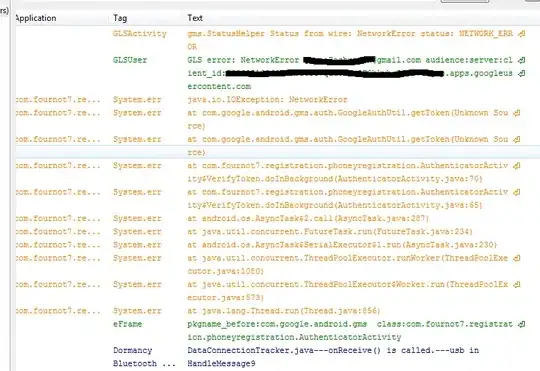Click the 'AsyncTask$2.call(AsyncTask.java:287)' line
Image resolution: width=540 pixels, height=371 pixels.
pos(308,218)
